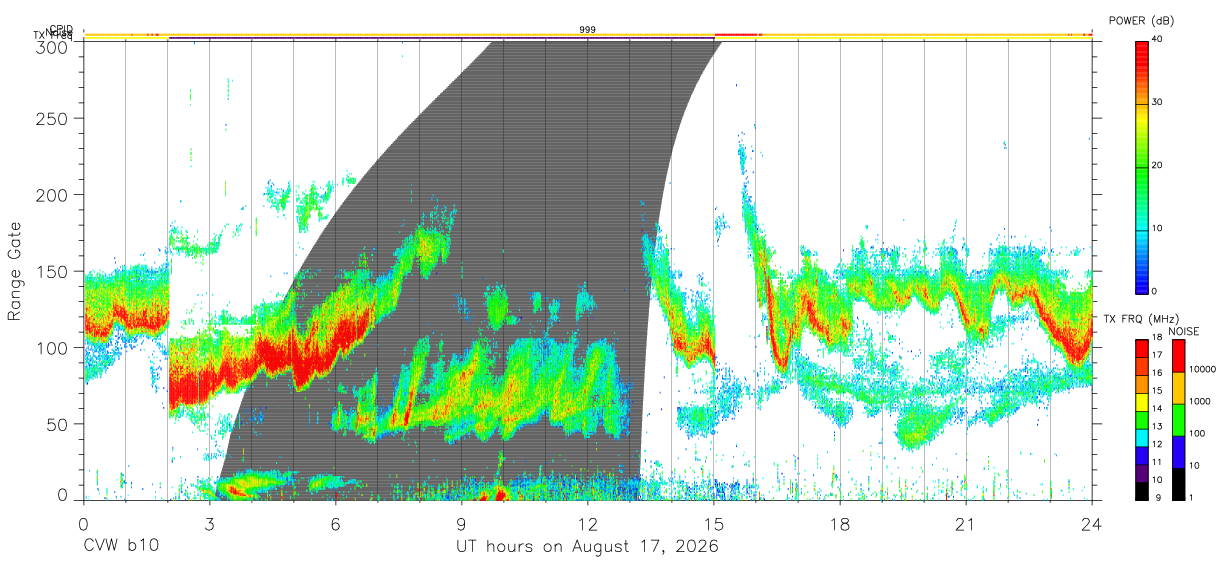This screenshot has width=1228, height=567.
Task: Click the cyan segment of the TX FRQ color bar
Action: coord(1142,438)
